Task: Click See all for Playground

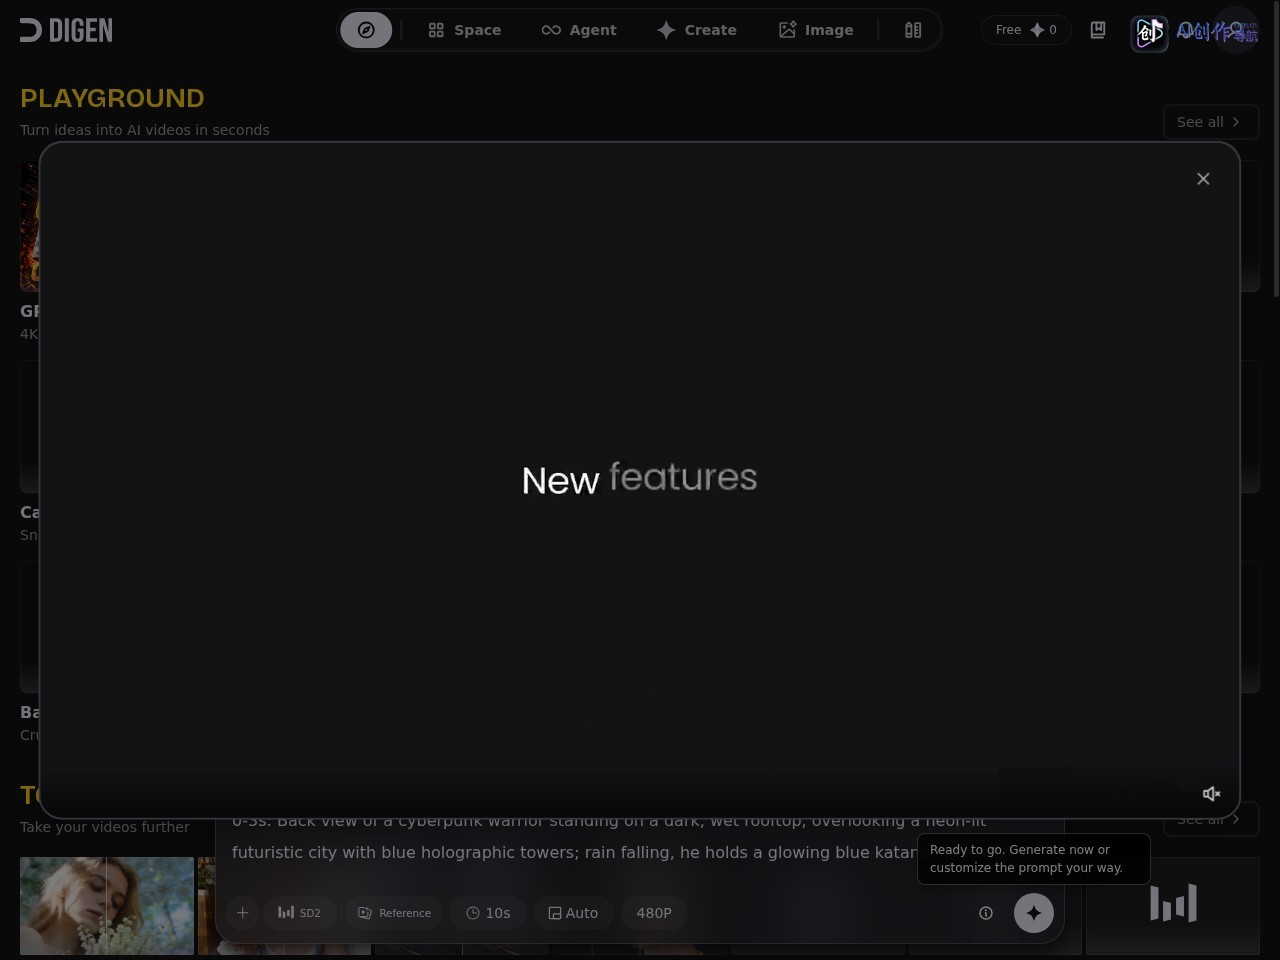Action: click(x=1210, y=122)
